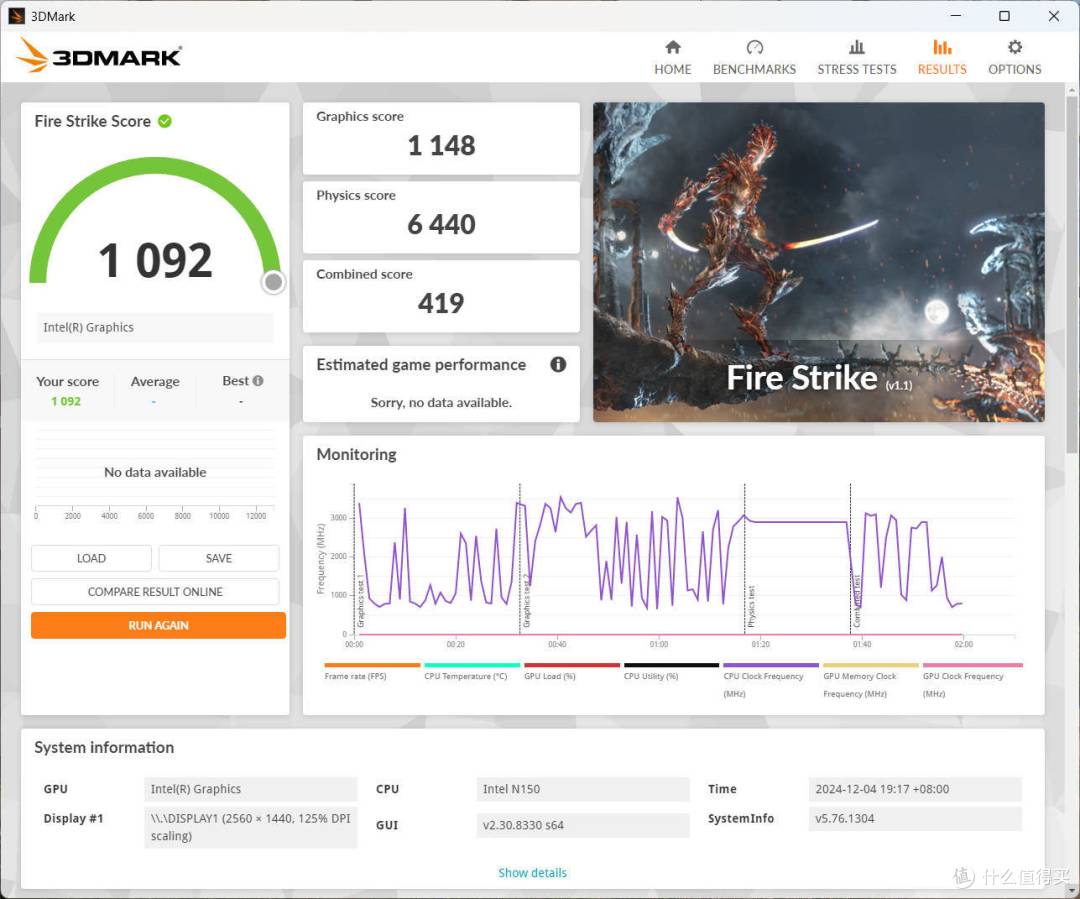Click COMPARE RESULT ONLINE button
Screen dimensions: 1080x899
pyautogui.click(x=155, y=592)
